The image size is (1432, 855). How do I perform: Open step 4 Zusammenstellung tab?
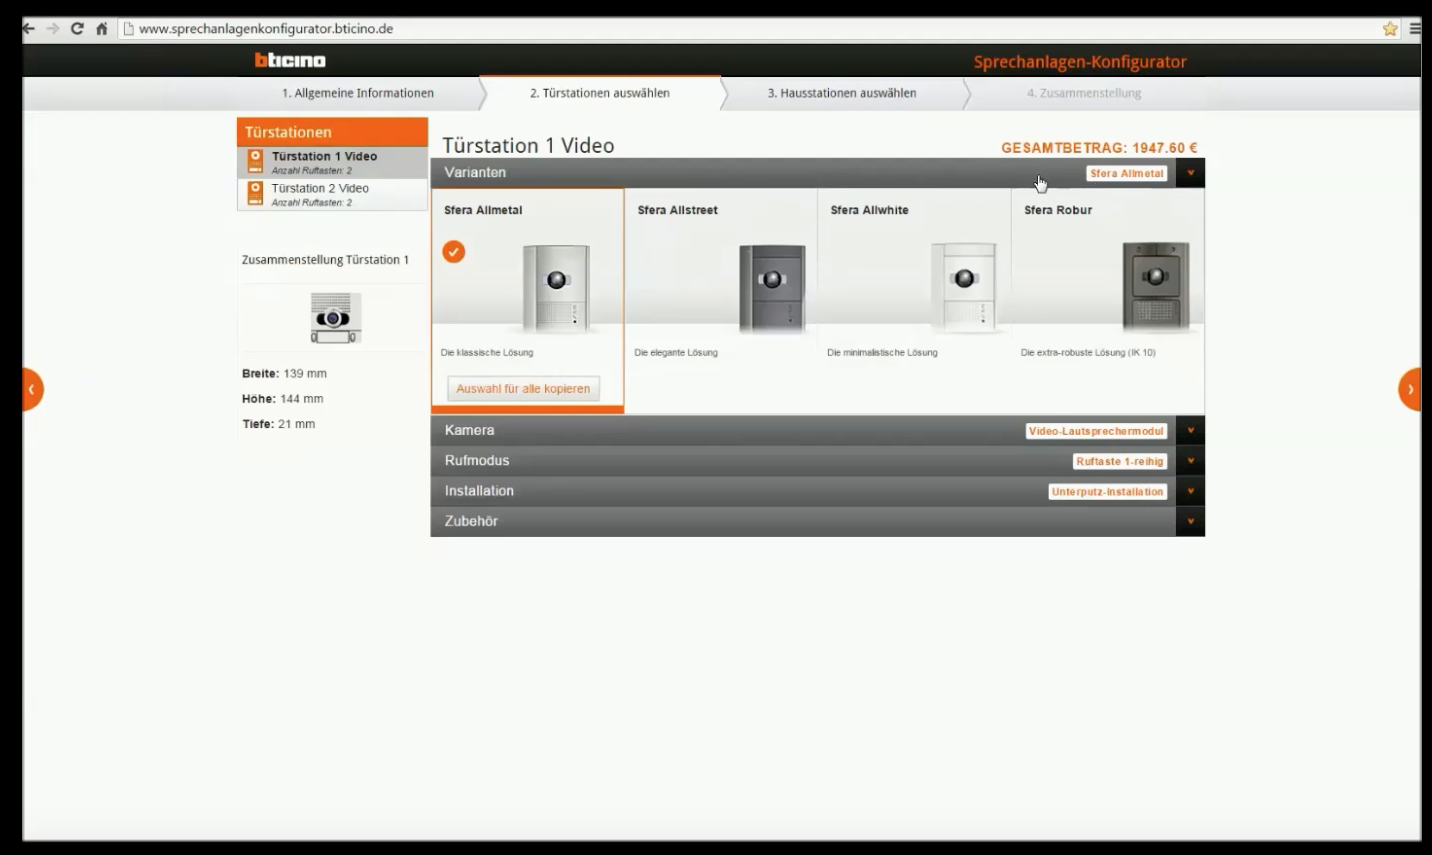[1084, 93]
